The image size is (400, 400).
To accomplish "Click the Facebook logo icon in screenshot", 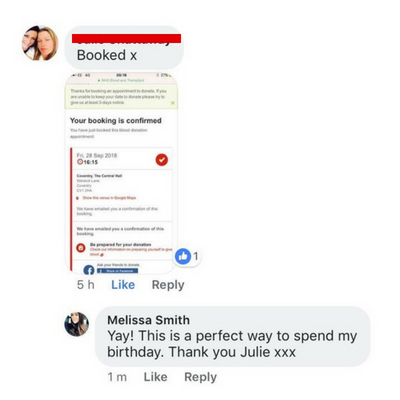I will 89,270.
